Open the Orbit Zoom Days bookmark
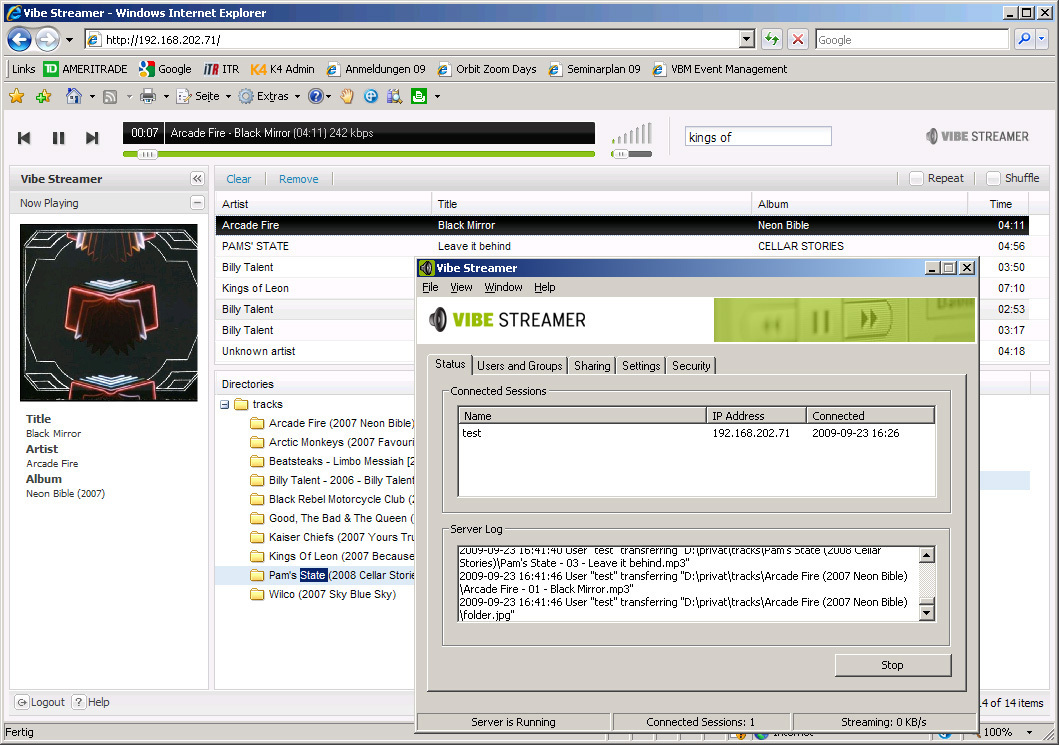 click(x=487, y=69)
